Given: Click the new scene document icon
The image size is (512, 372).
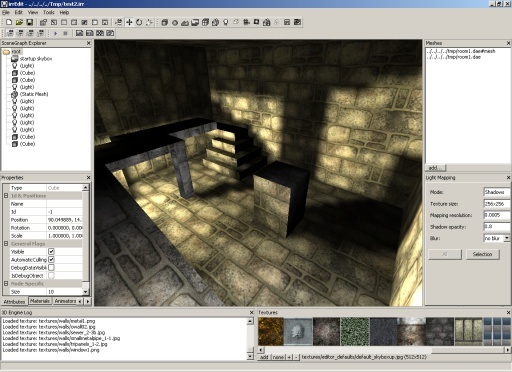Looking at the screenshot, I should [9, 22].
